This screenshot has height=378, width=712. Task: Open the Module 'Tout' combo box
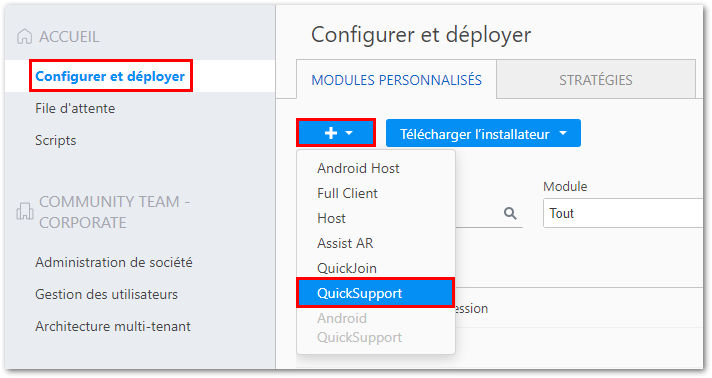tap(623, 213)
